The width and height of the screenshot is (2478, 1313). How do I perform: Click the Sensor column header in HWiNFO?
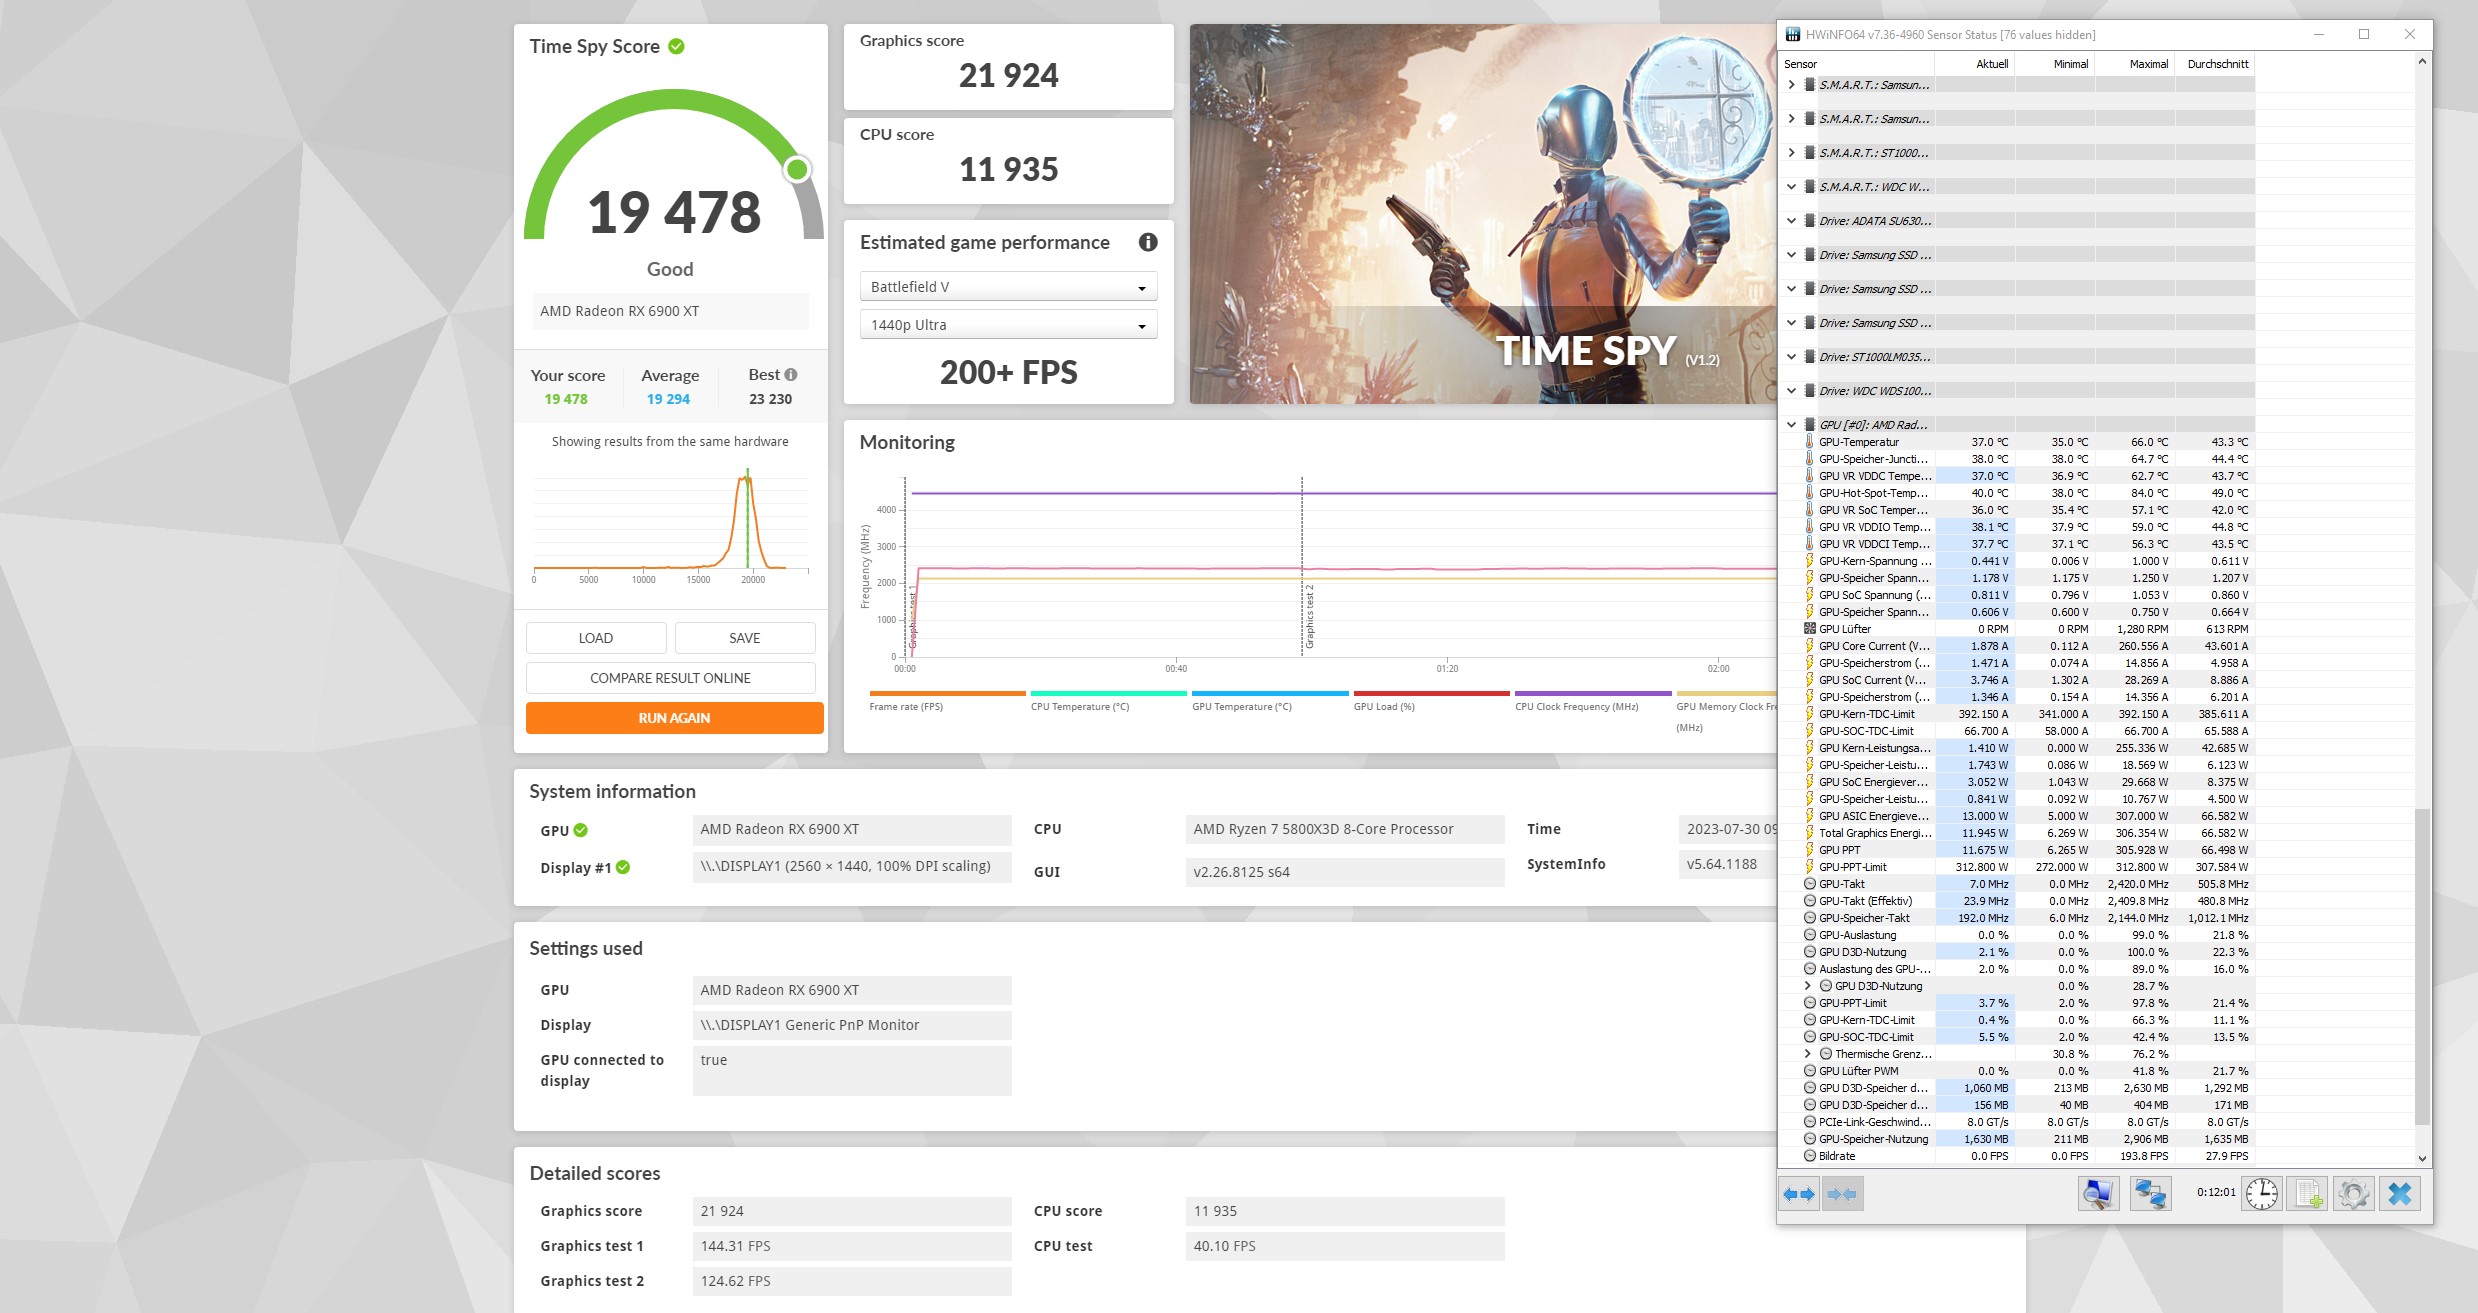(x=1857, y=64)
